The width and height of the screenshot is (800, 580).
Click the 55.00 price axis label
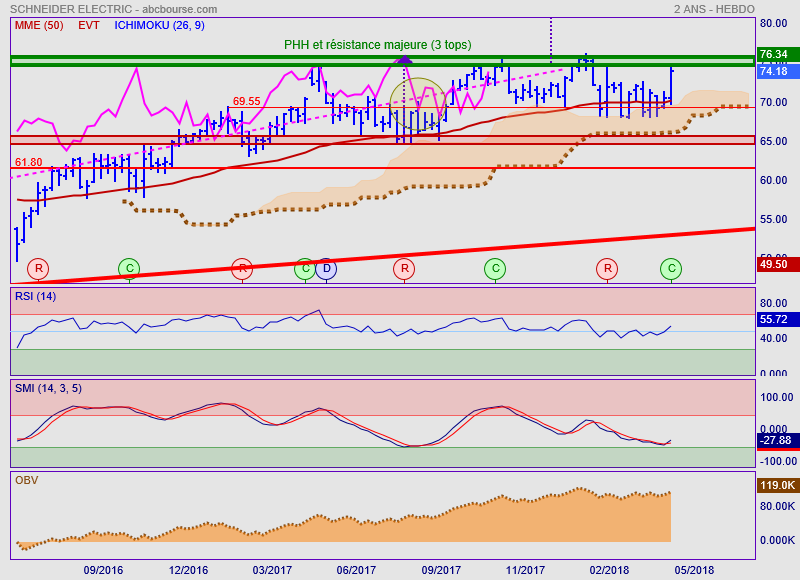[773, 219]
